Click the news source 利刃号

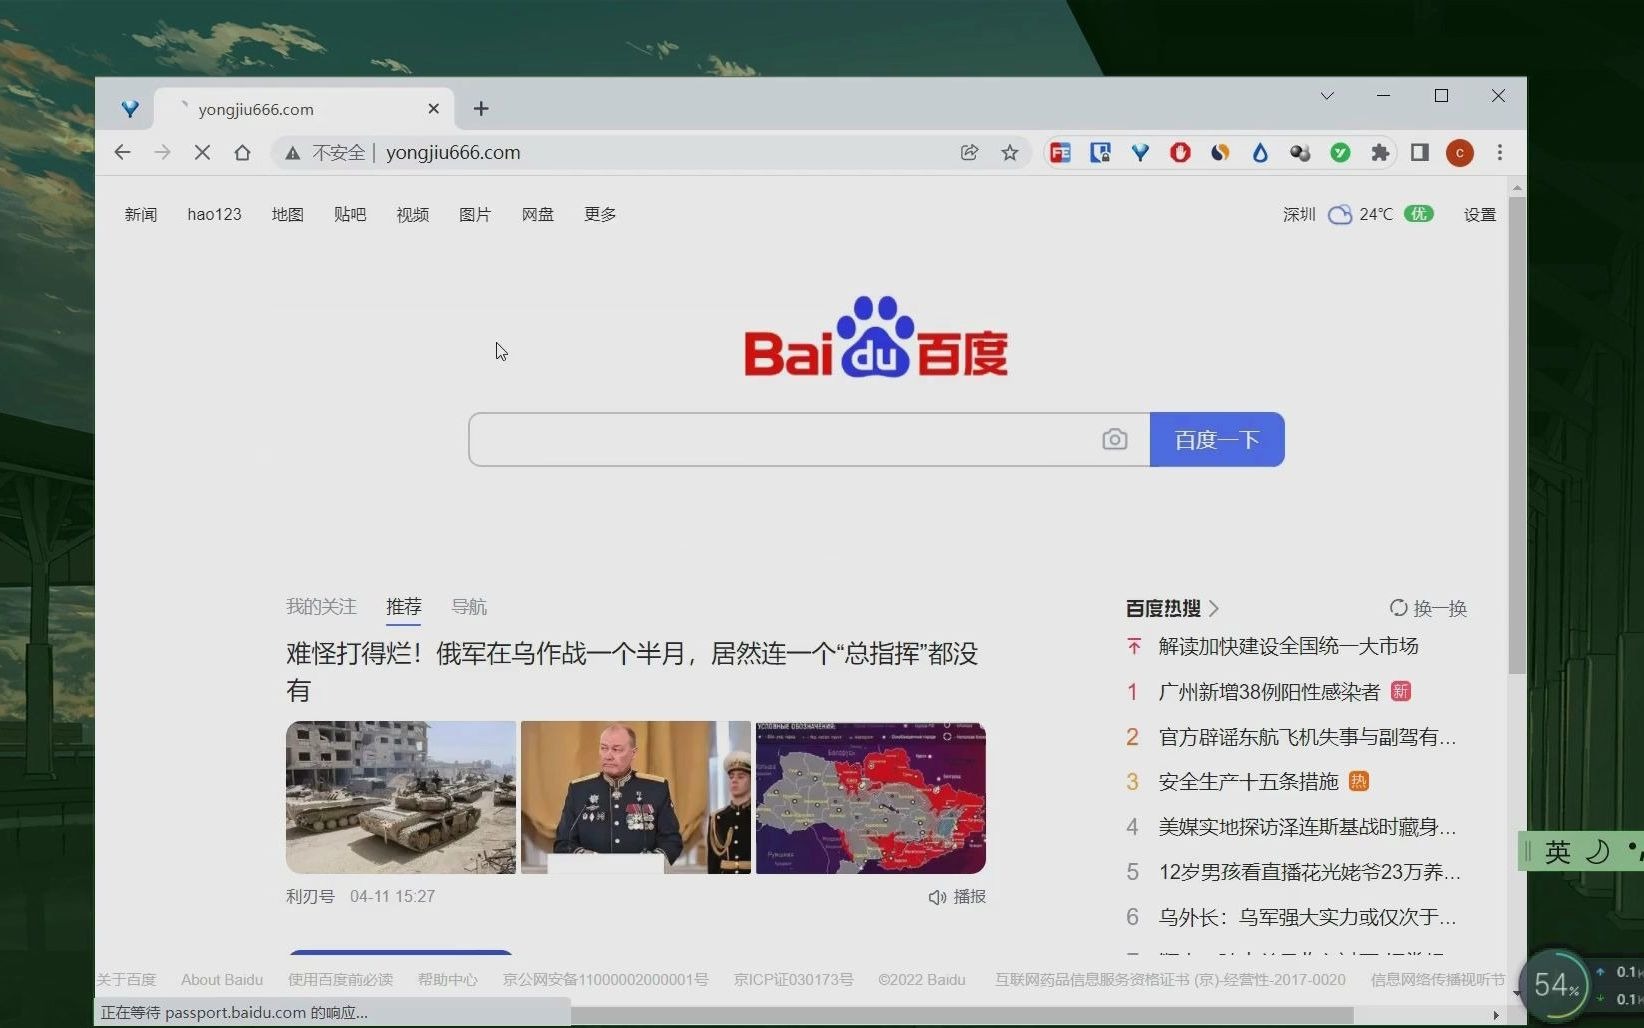(310, 896)
